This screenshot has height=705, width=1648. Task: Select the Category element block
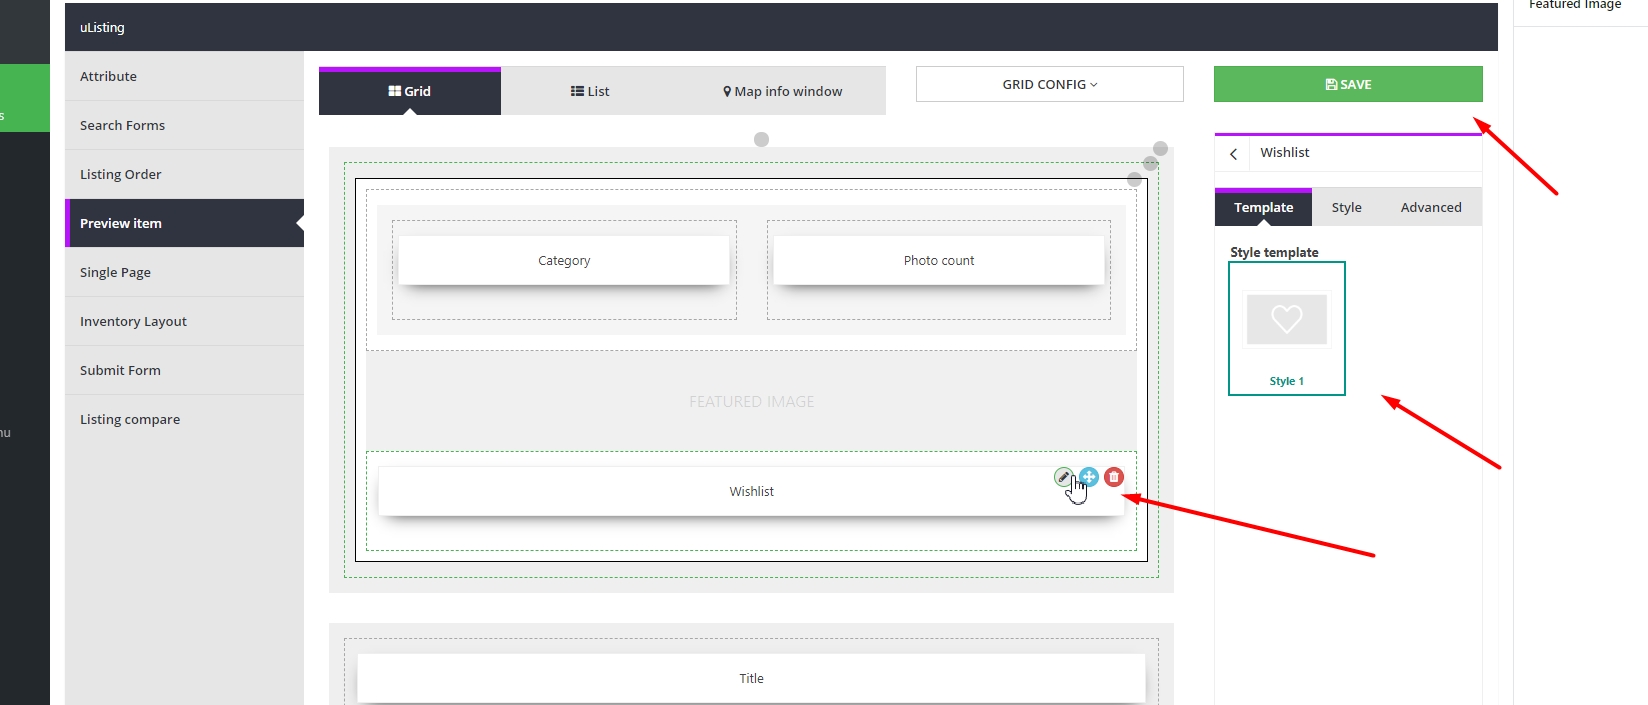(x=564, y=261)
